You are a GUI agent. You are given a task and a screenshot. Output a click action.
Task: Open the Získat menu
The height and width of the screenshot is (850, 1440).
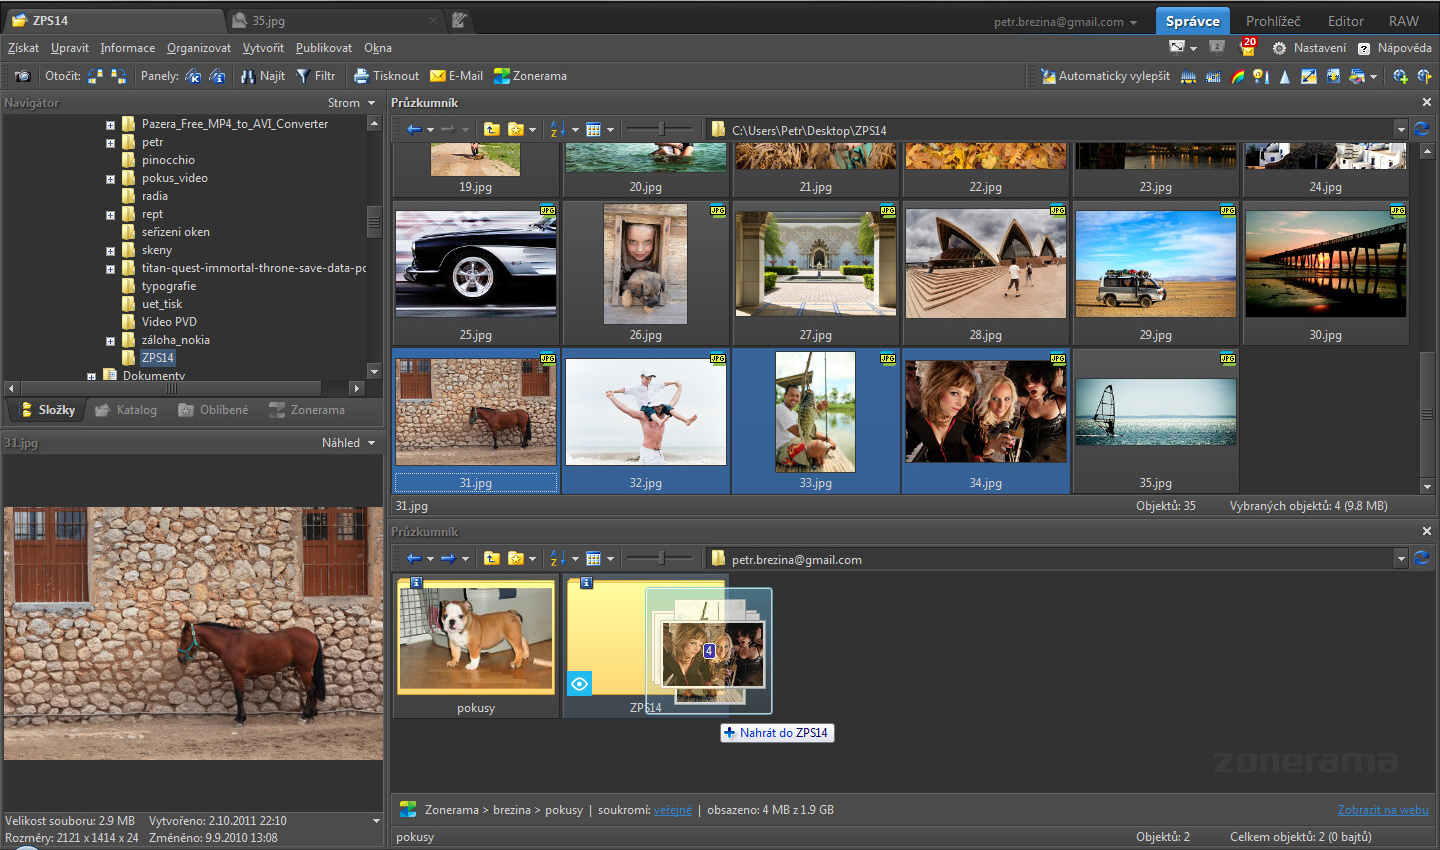(24, 48)
